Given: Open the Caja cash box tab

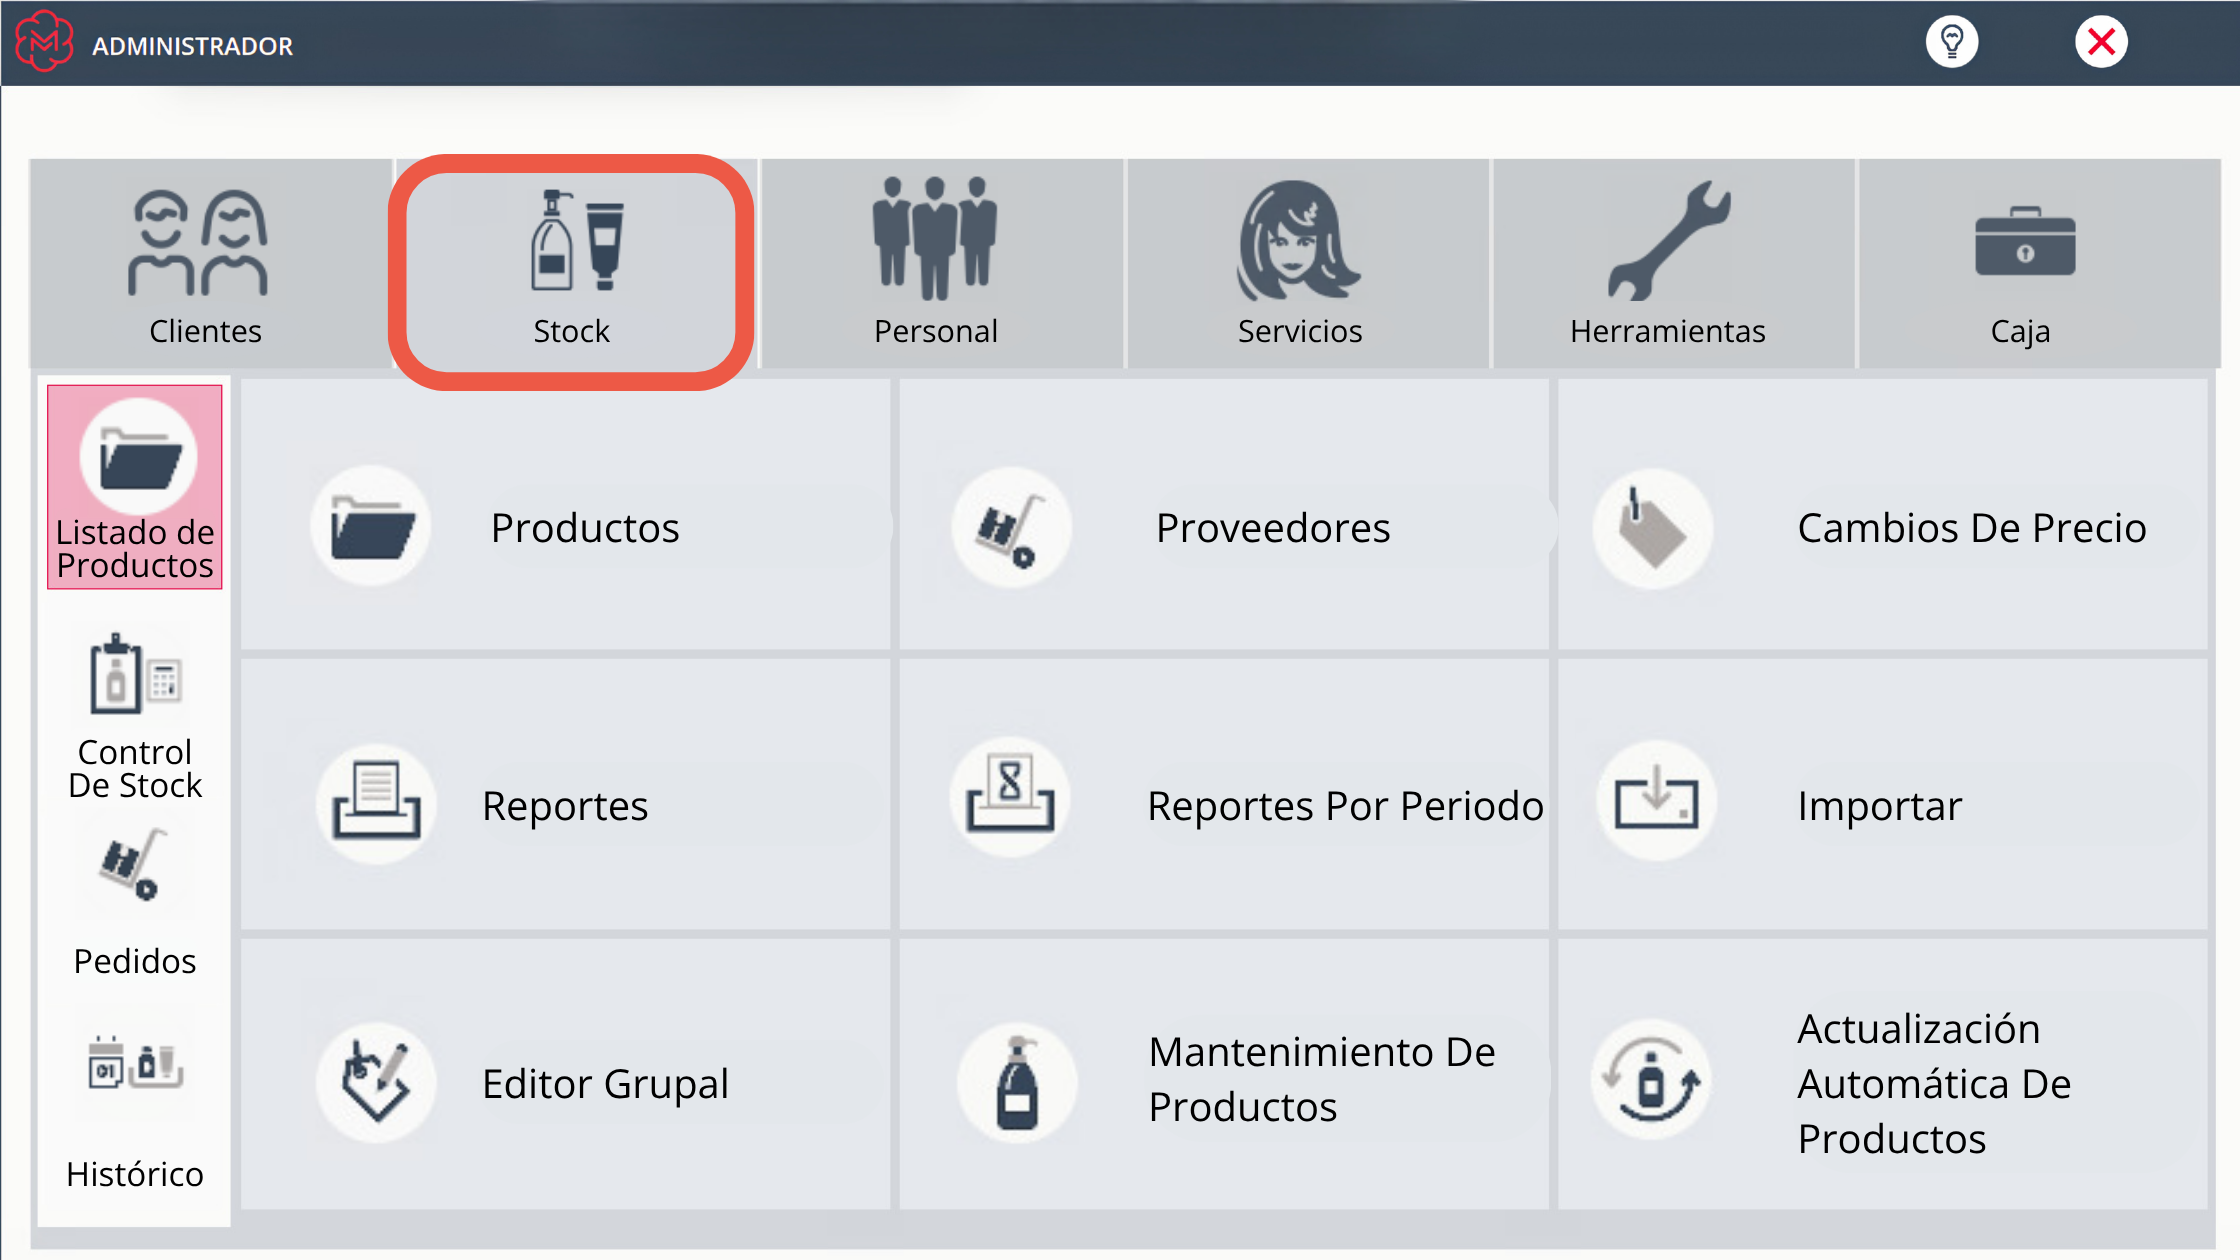Looking at the screenshot, I should 2039,264.
